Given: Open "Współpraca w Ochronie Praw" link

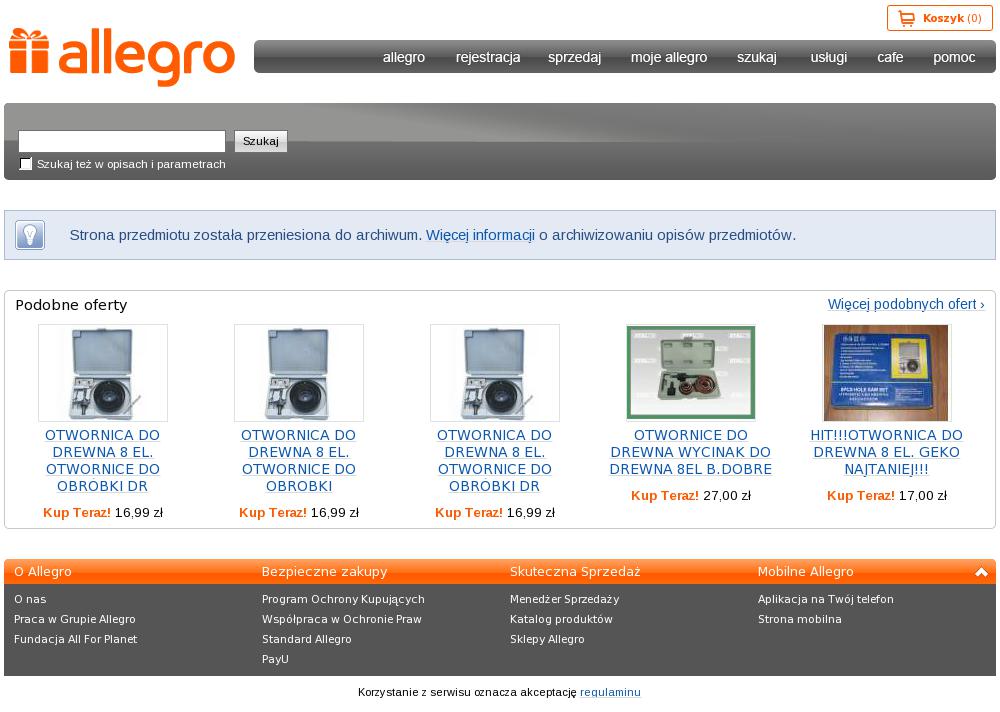Looking at the screenshot, I should tap(342, 619).
